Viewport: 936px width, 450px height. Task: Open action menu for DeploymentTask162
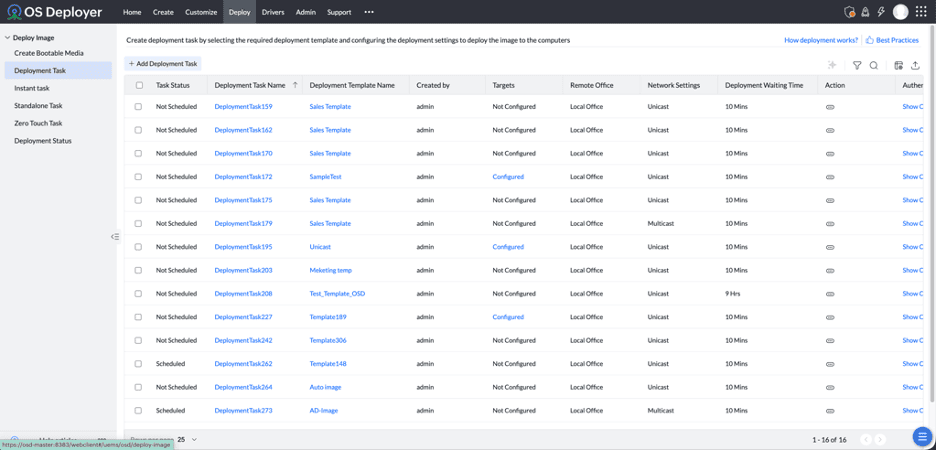(x=830, y=130)
